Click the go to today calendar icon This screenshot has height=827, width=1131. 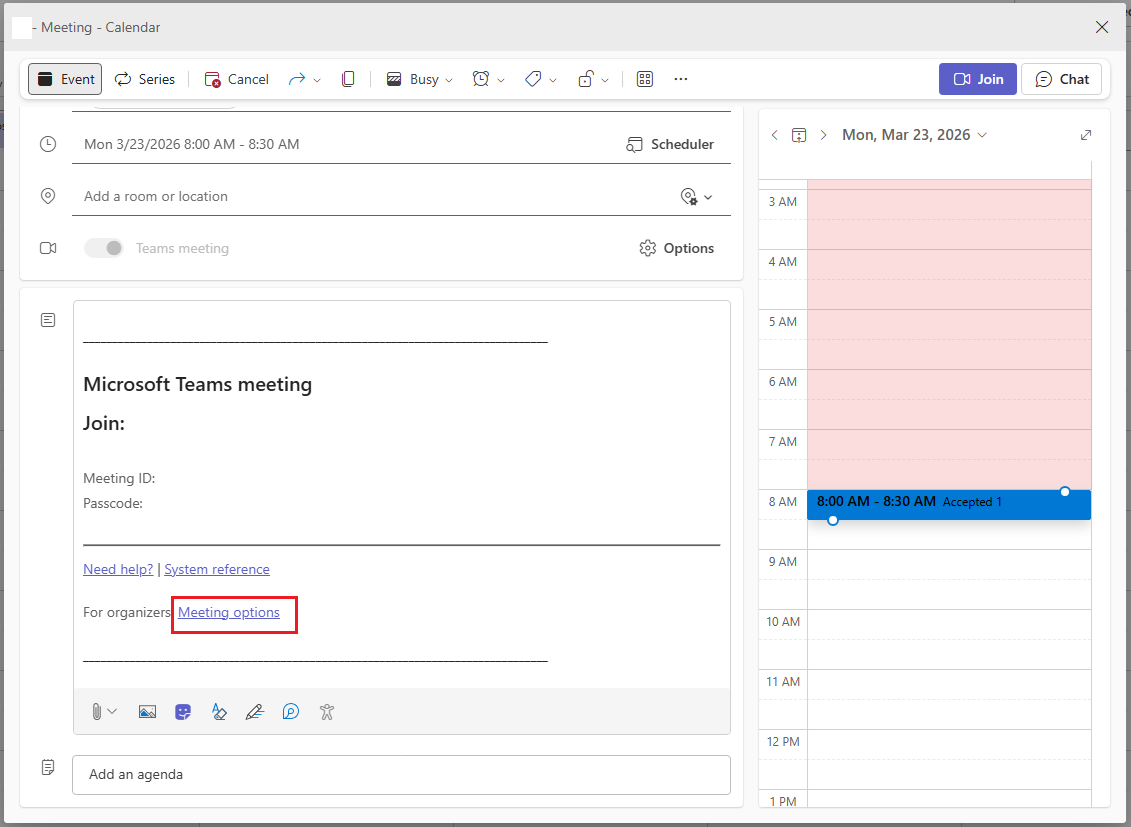click(x=799, y=135)
